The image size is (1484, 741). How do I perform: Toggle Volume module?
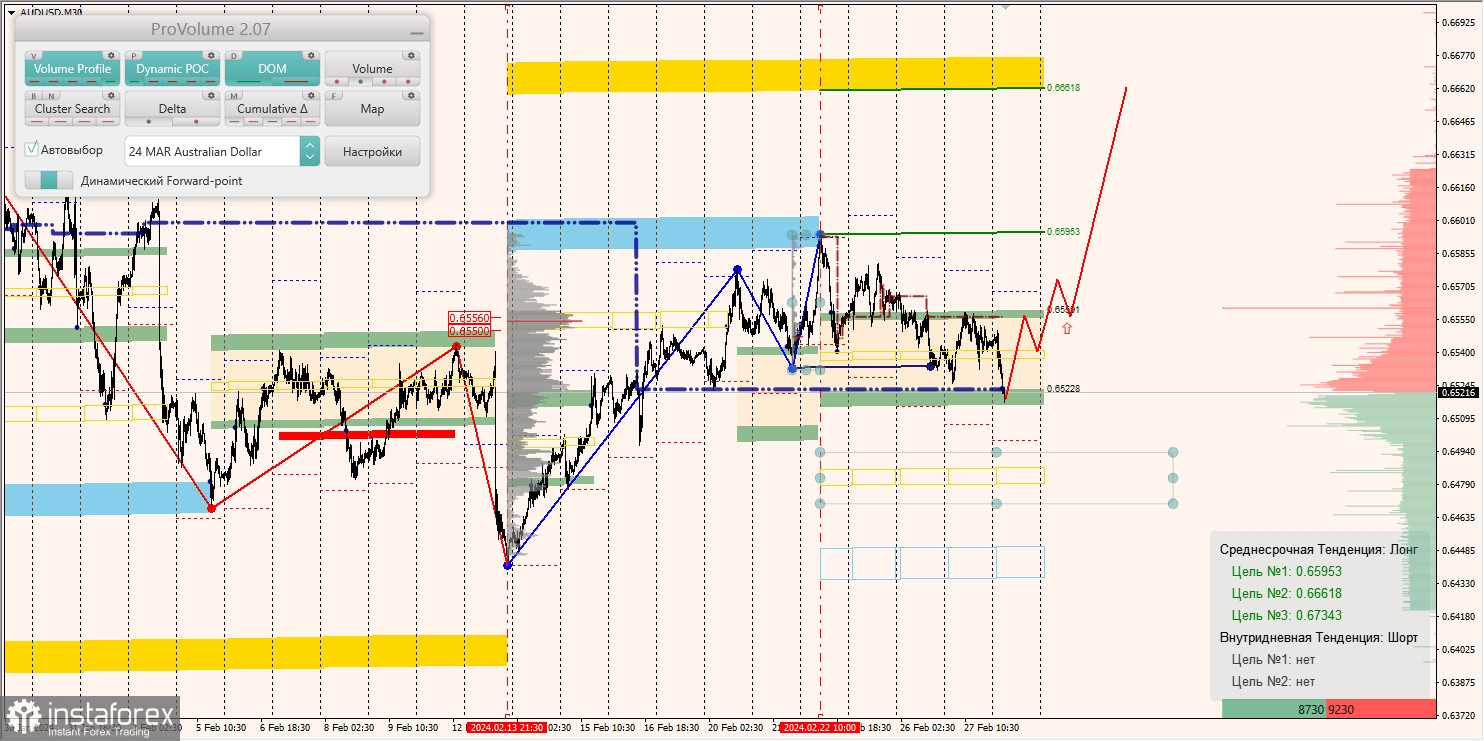tap(372, 69)
